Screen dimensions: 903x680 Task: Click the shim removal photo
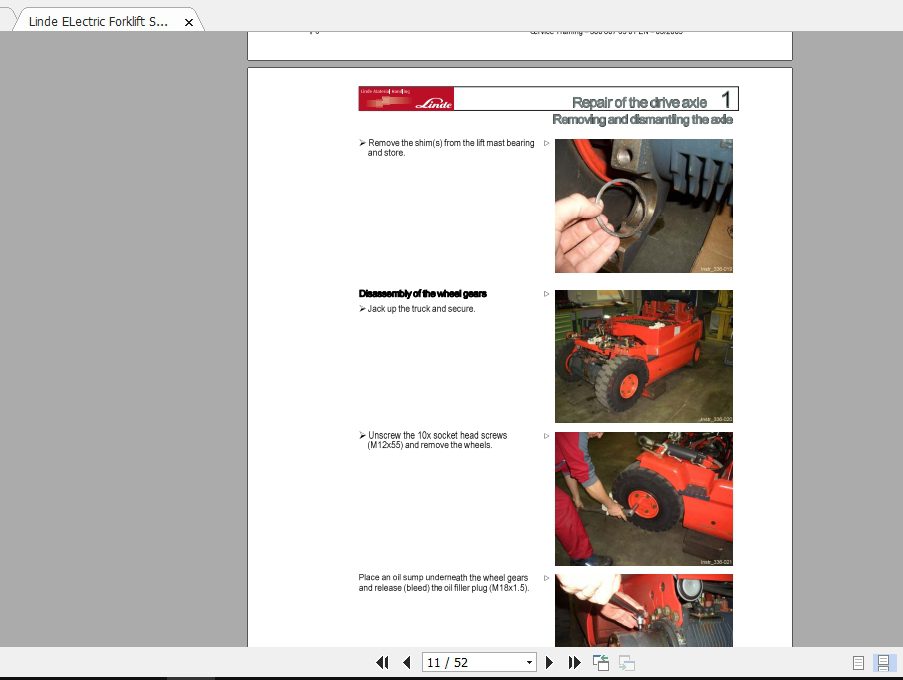644,206
